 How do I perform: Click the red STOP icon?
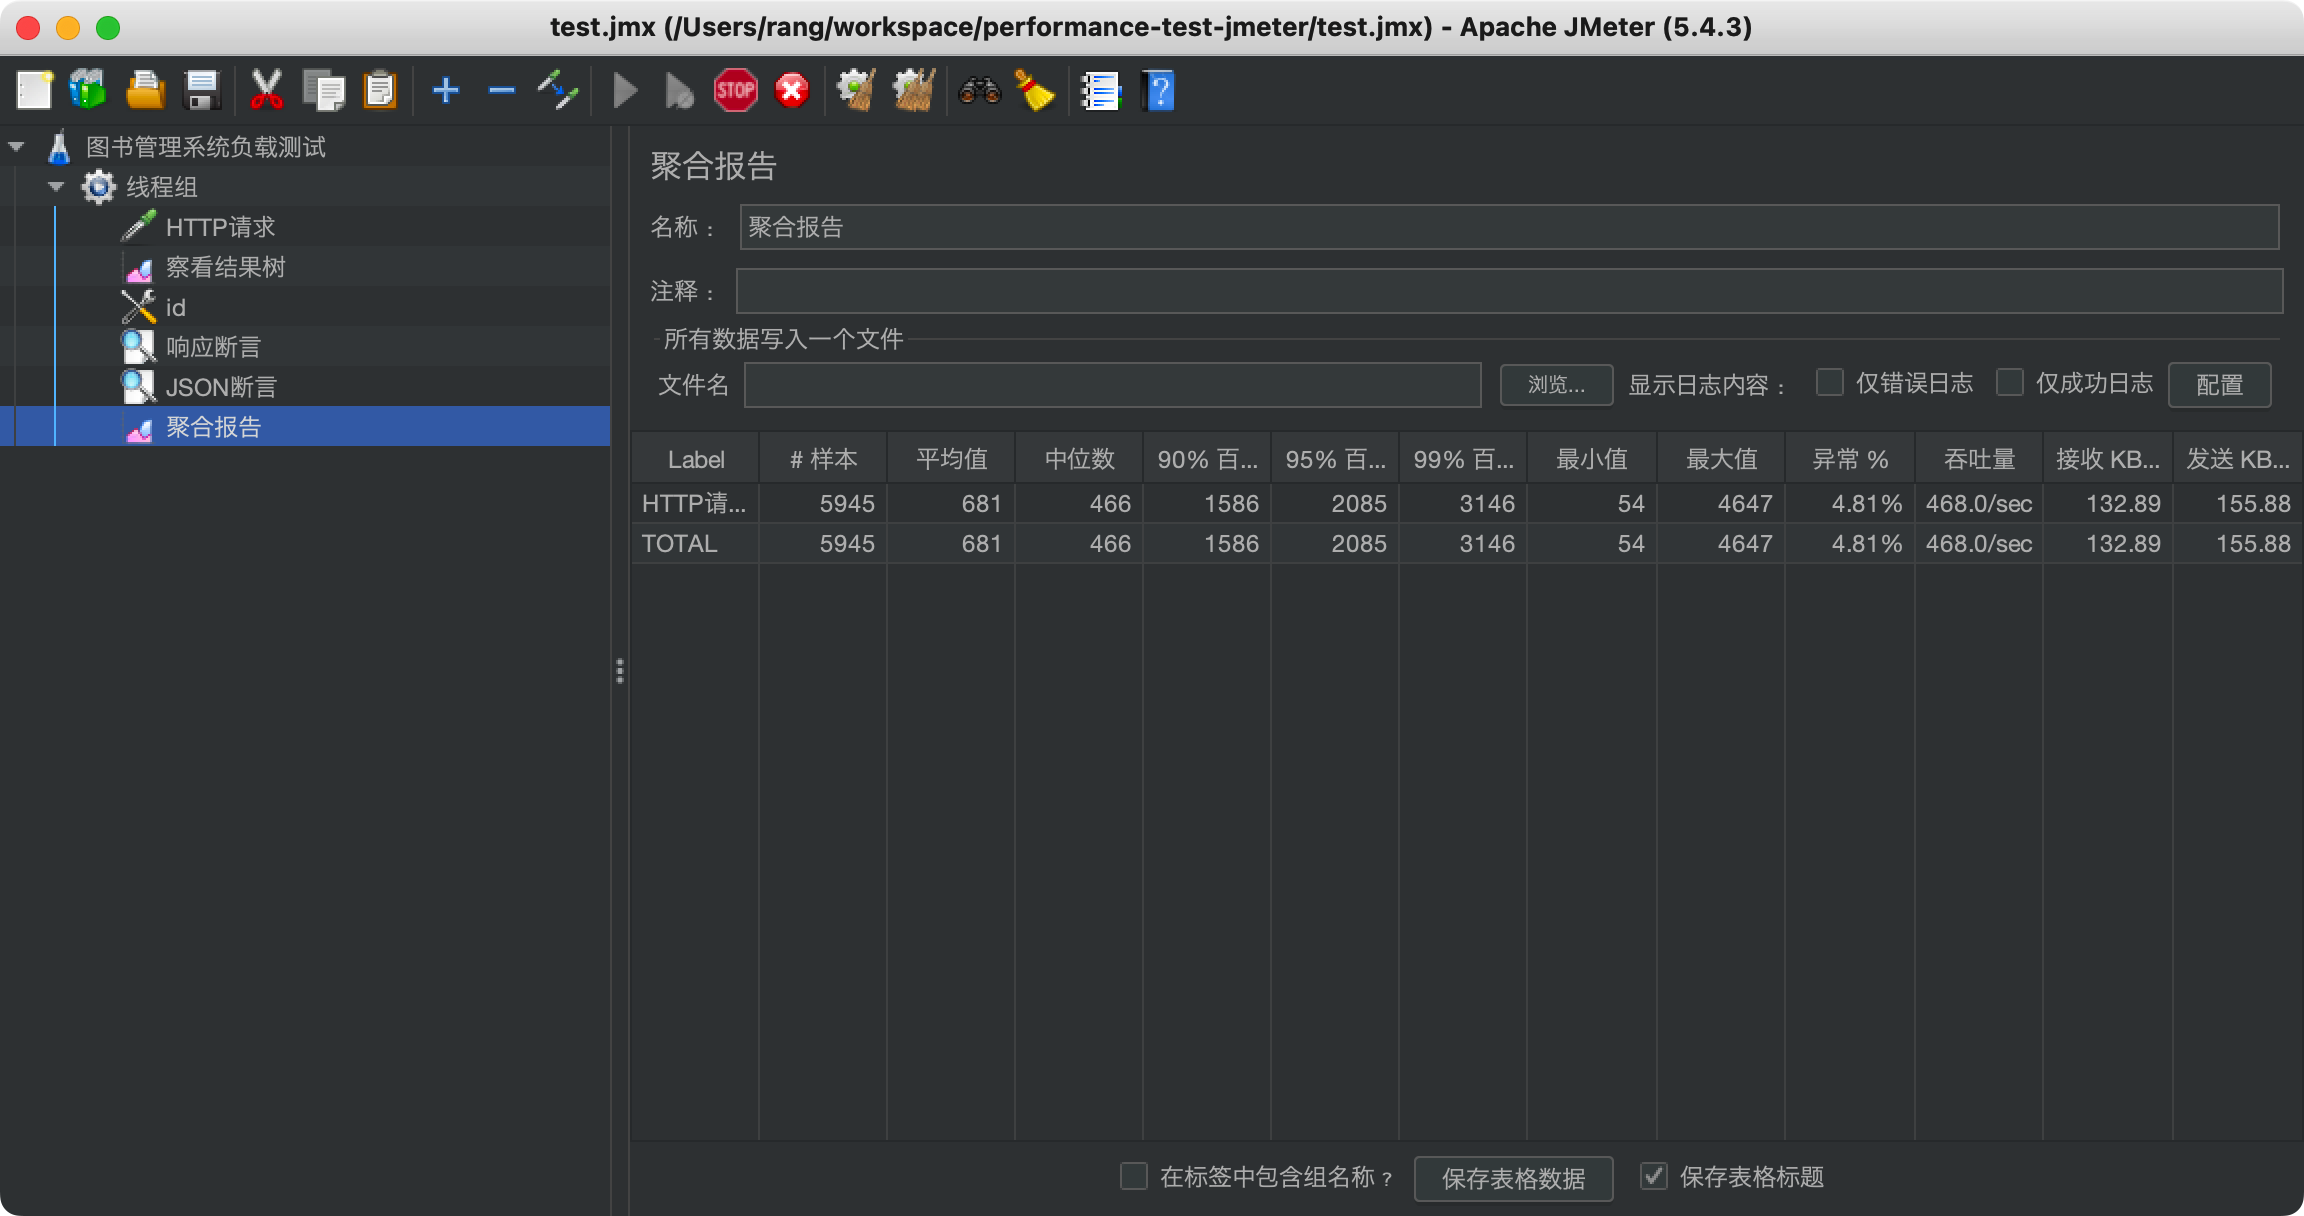(735, 91)
